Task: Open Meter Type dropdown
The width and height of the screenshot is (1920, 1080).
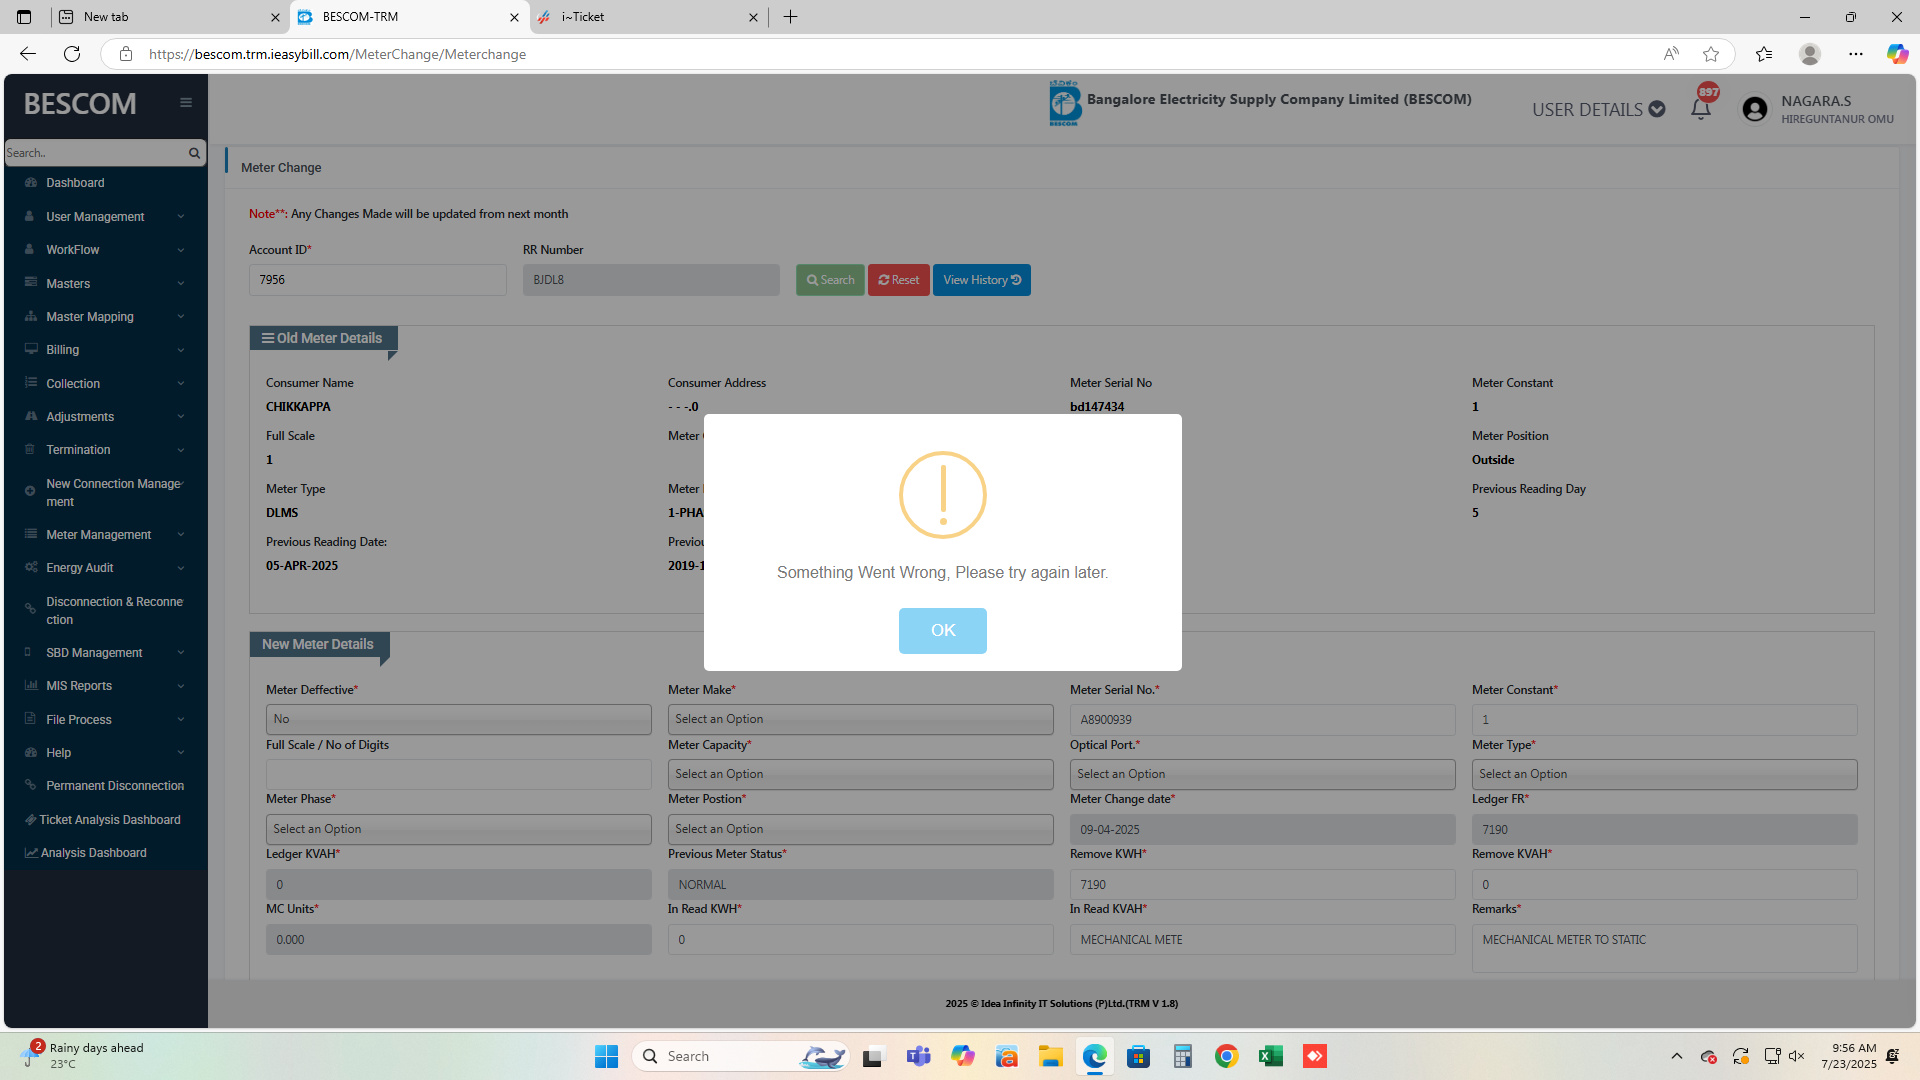Action: (1664, 774)
